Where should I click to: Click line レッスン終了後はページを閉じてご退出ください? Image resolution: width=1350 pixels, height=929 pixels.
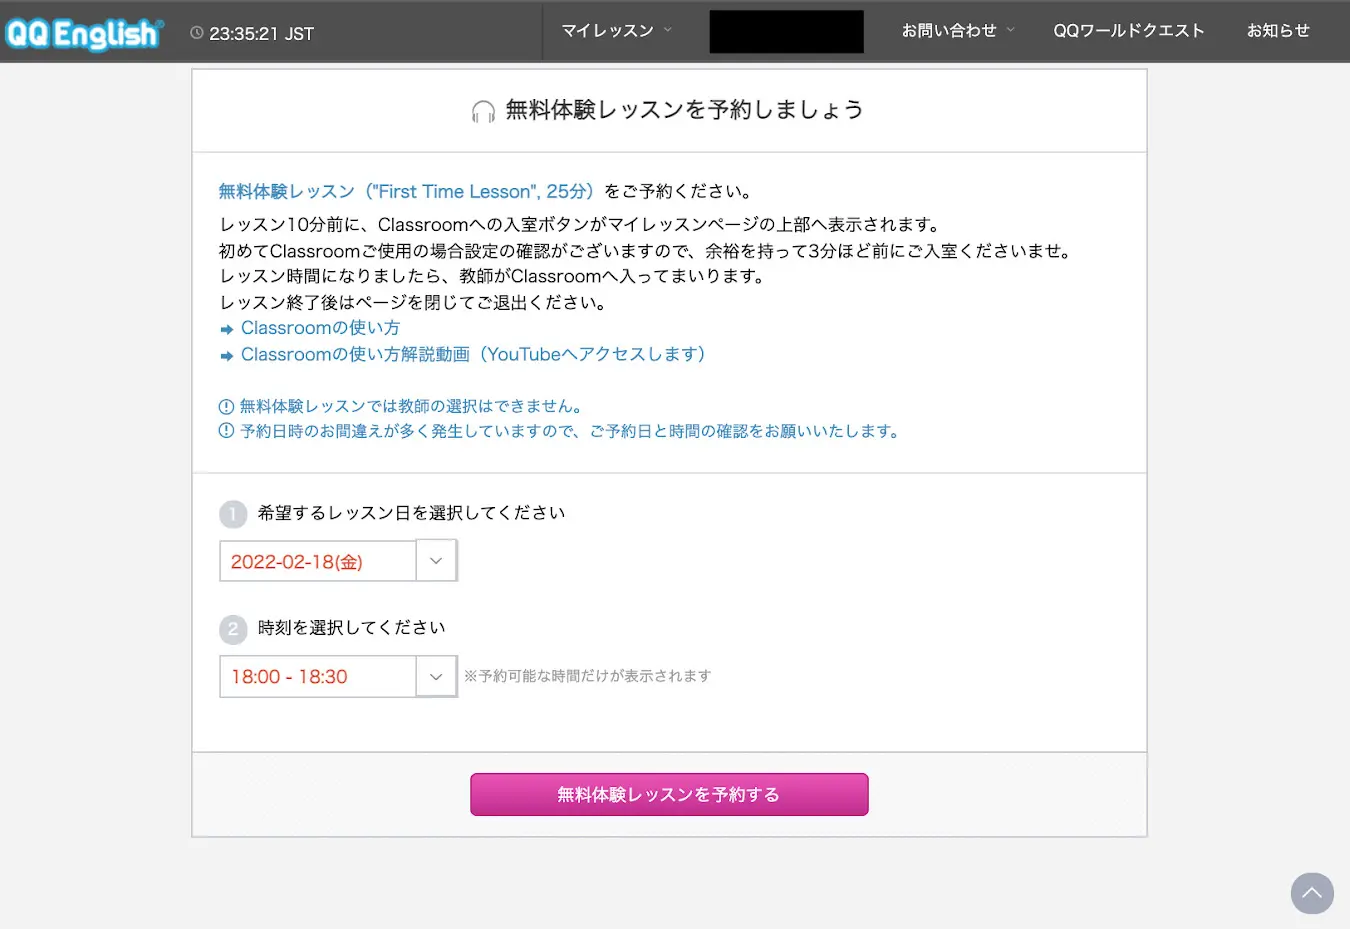(413, 302)
